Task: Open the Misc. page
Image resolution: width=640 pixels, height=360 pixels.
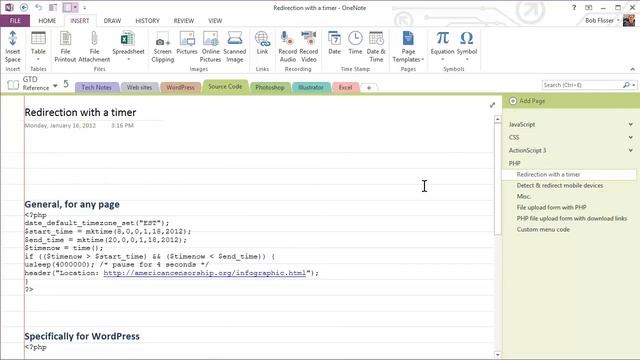Action: tap(524, 196)
